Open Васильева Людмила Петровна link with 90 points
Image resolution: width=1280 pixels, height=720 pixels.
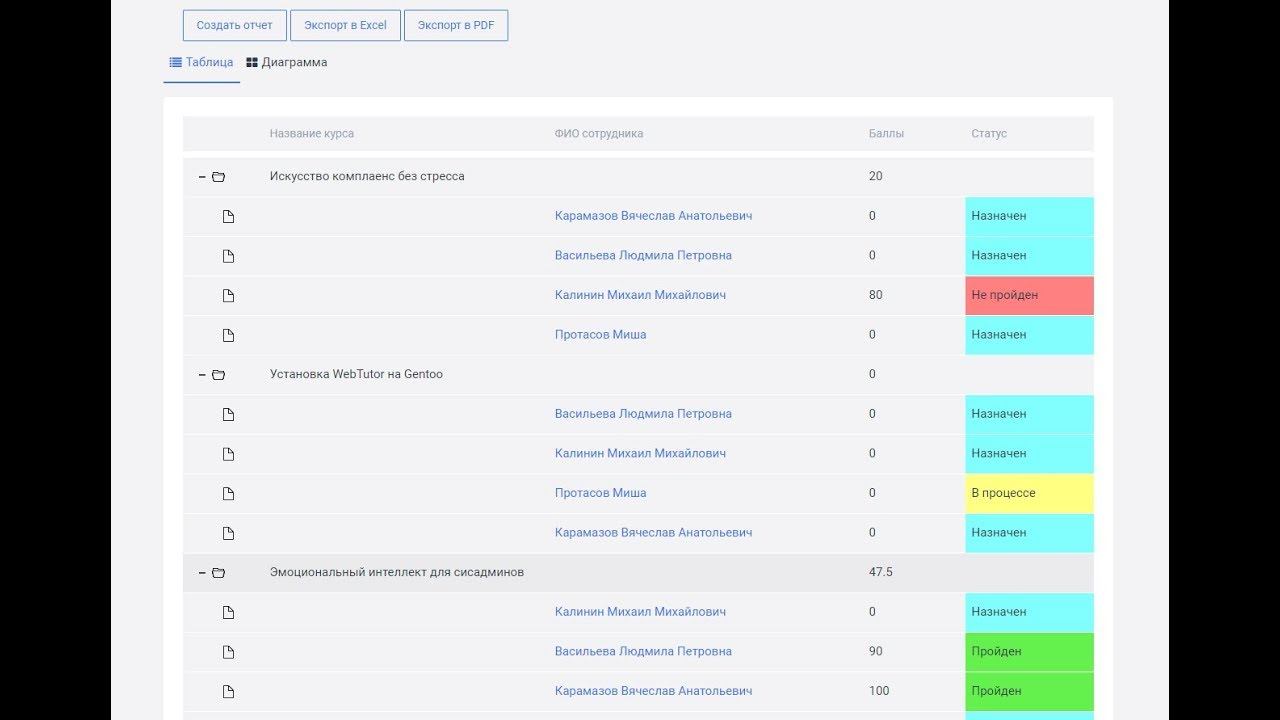(643, 651)
